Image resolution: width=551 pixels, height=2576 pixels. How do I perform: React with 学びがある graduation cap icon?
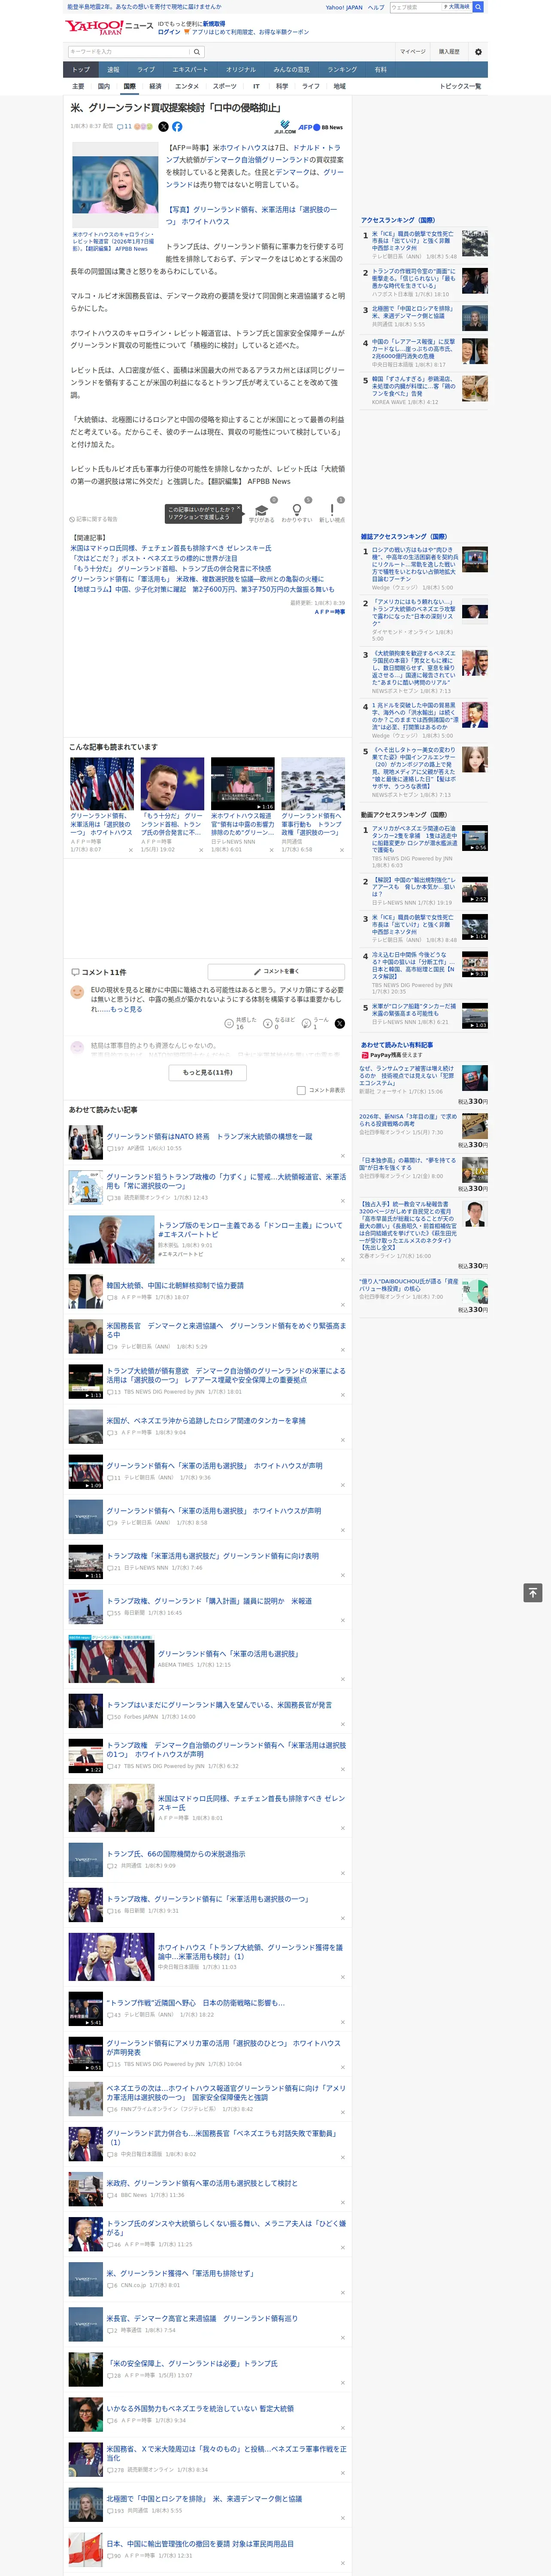point(262,510)
